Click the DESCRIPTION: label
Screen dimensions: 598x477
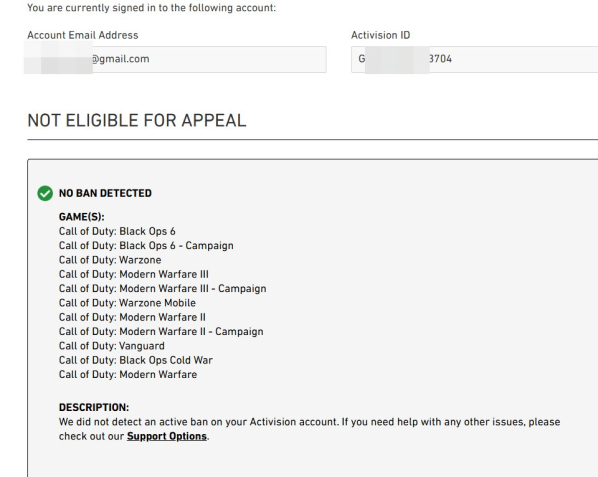[94, 407]
